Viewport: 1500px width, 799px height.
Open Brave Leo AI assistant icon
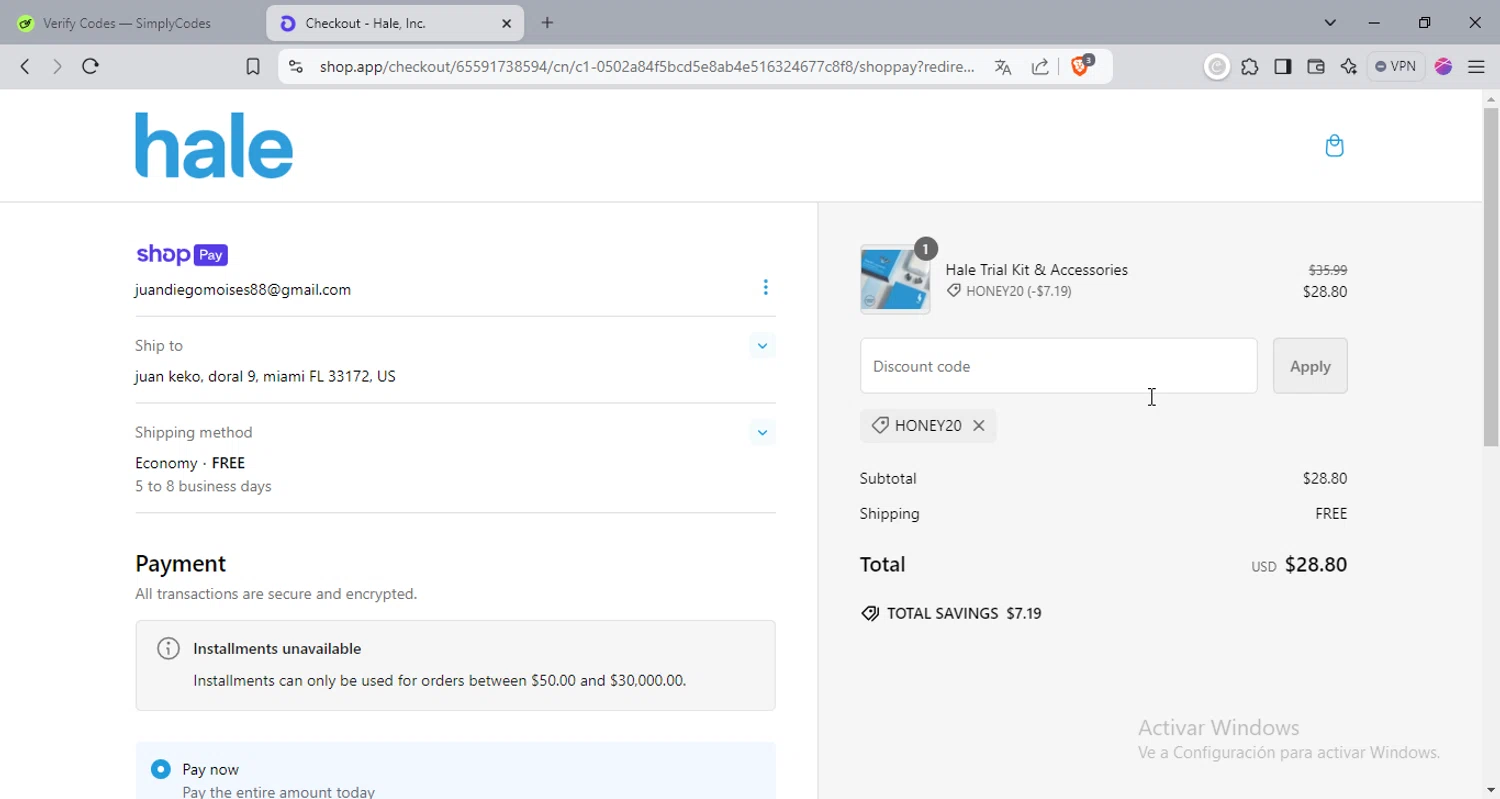pyautogui.click(x=1349, y=67)
